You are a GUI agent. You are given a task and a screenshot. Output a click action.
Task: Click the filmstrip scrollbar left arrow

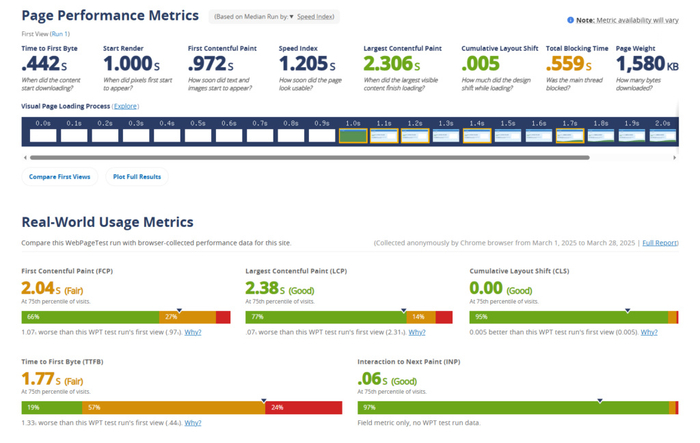pos(25,158)
